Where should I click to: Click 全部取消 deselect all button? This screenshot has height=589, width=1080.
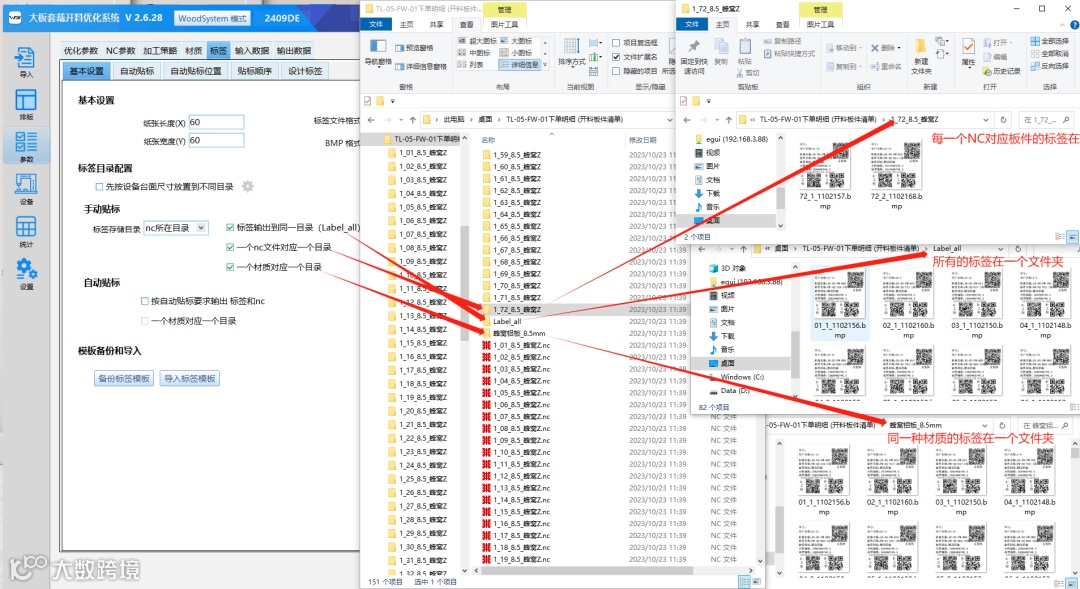1050,53
